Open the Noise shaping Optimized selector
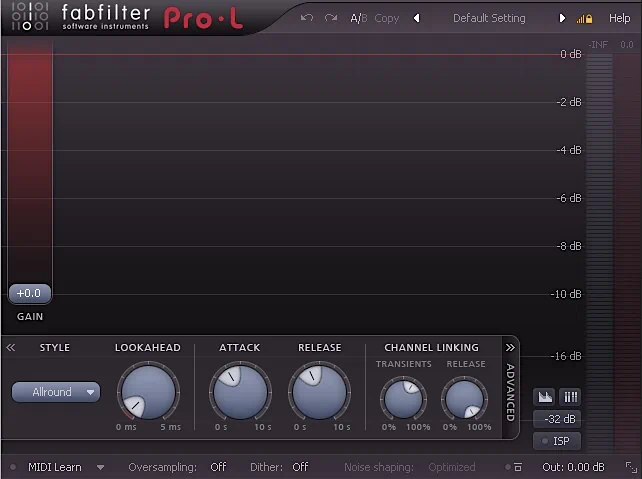Image resolution: width=642 pixels, height=479 pixels. pyautogui.click(x=452, y=467)
